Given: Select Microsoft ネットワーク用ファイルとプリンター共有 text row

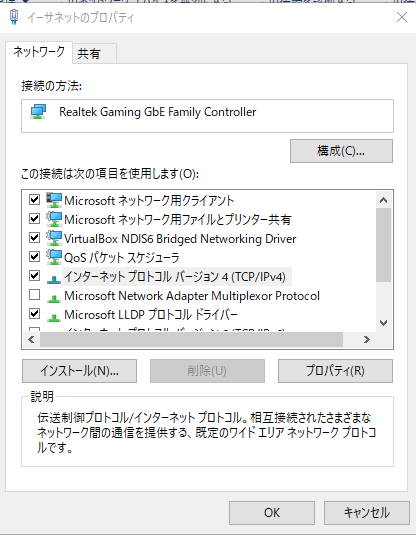Looking at the screenshot, I should pos(177,220).
